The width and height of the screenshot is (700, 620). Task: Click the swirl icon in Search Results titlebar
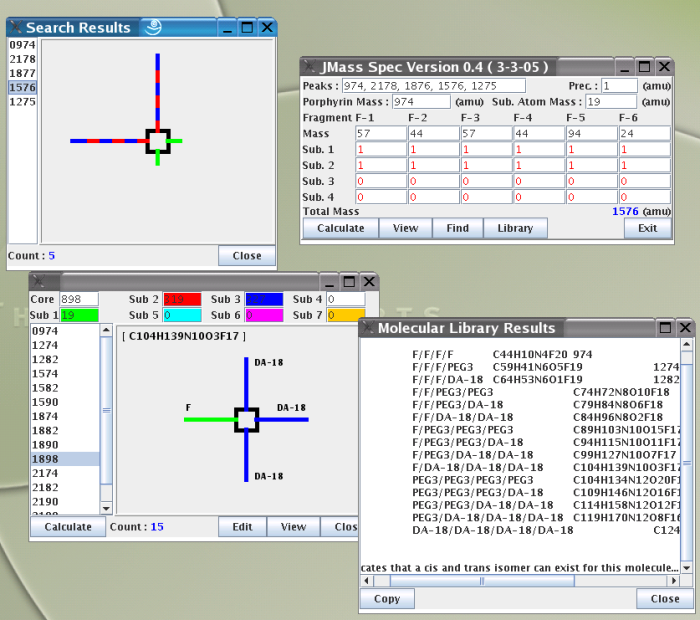pyautogui.click(x=153, y=27)
